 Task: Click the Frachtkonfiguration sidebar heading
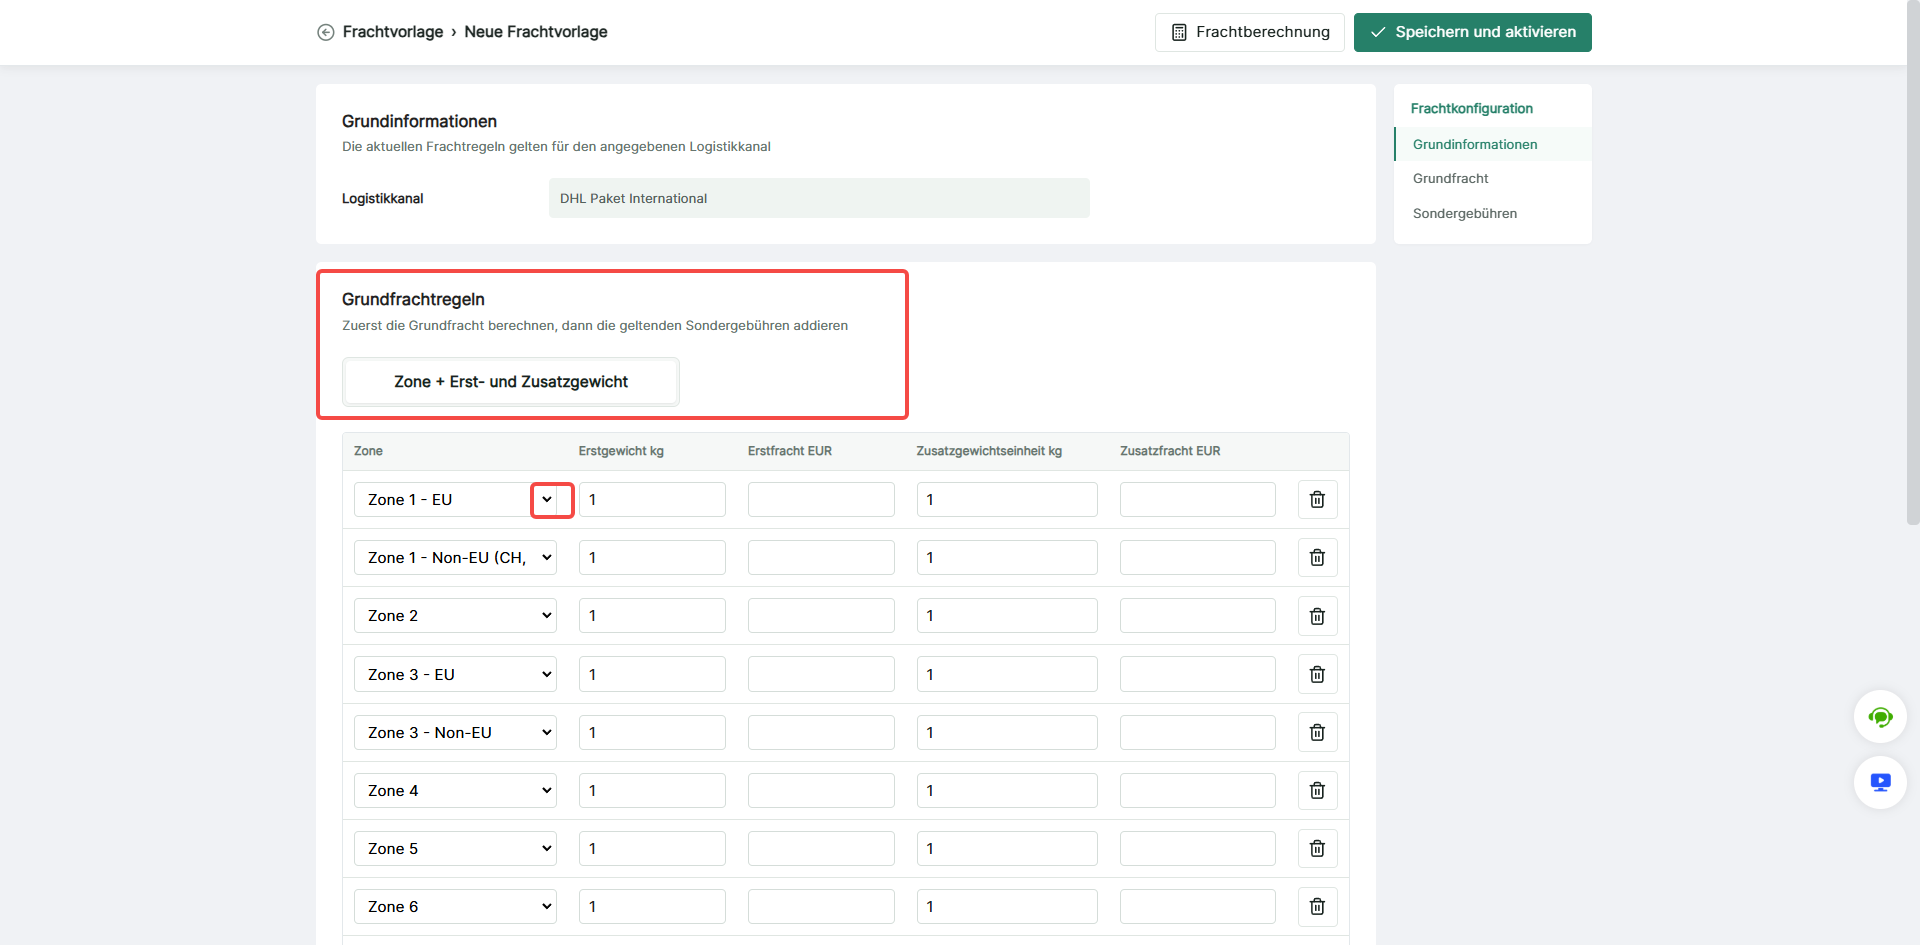1471,108
